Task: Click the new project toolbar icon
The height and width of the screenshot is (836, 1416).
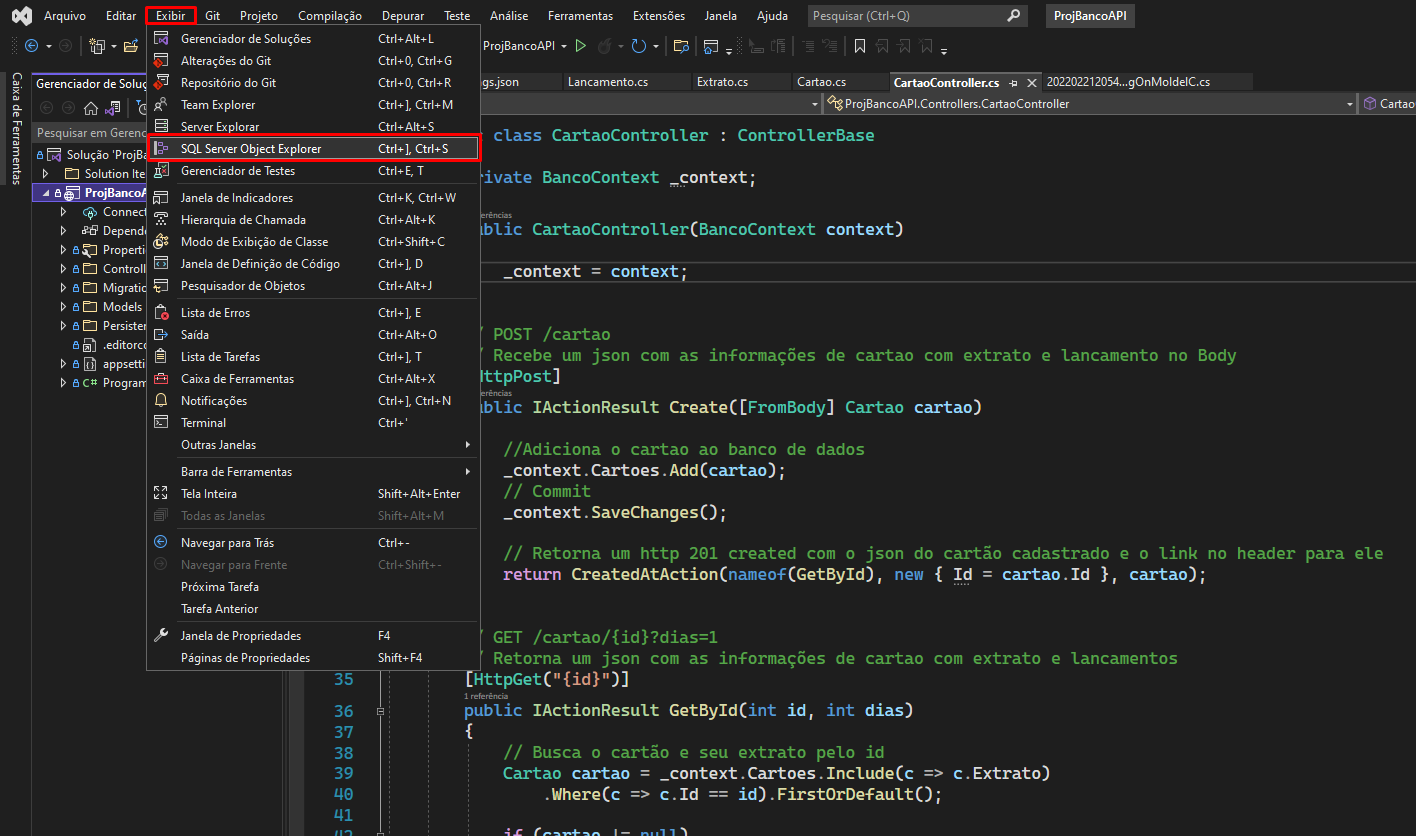Action: (x=97, y=46)
